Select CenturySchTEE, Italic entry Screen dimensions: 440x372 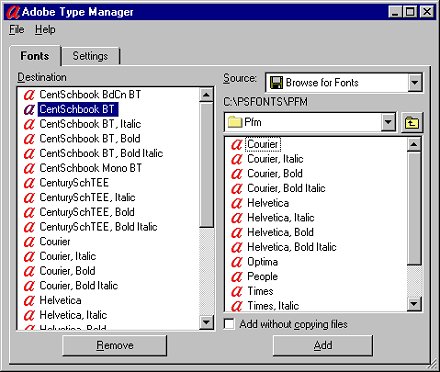pos(87,197)
